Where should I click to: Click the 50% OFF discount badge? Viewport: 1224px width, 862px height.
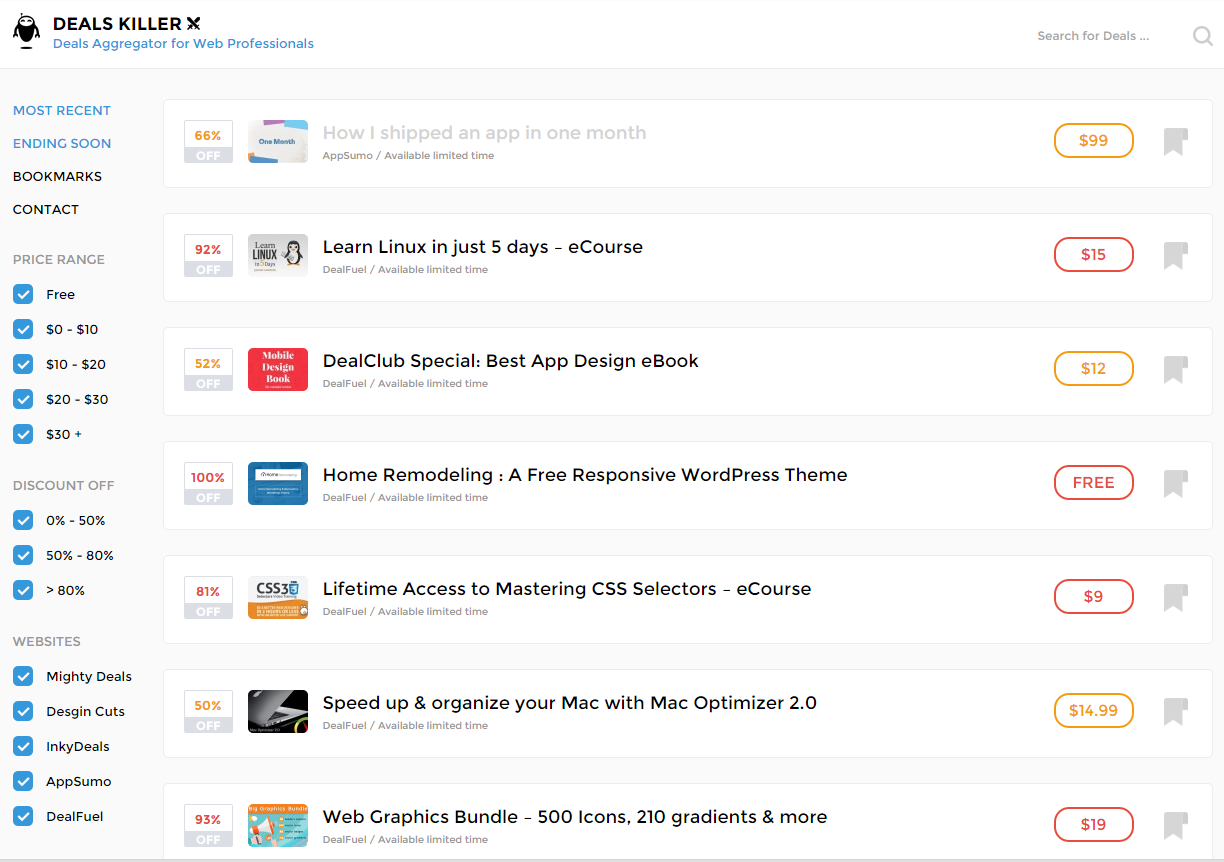tap(208, 711)
